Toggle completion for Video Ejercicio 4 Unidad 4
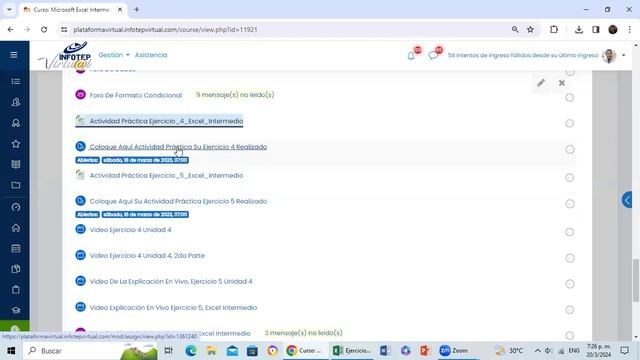This screenshot has height=360, width=640. tap(570, 232)
